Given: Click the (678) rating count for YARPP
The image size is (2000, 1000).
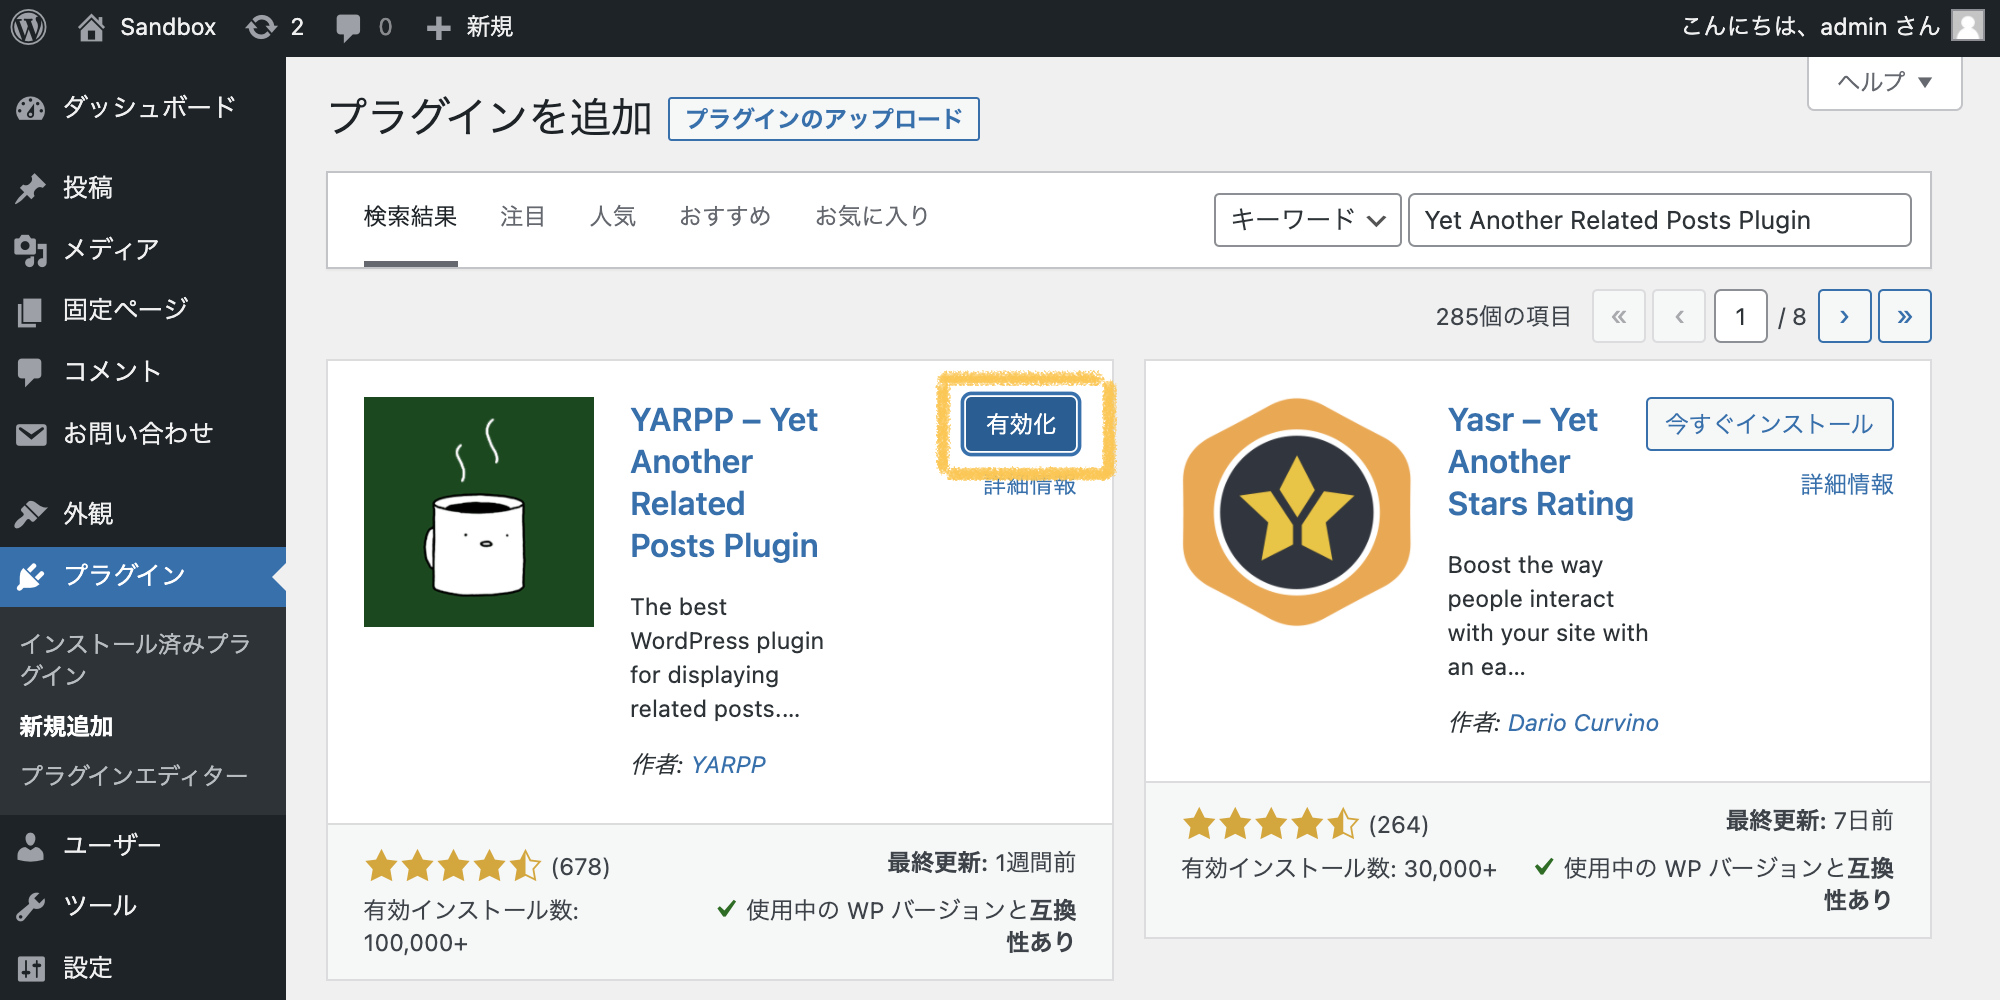Looking at the screenshot, I should (581, 867).
